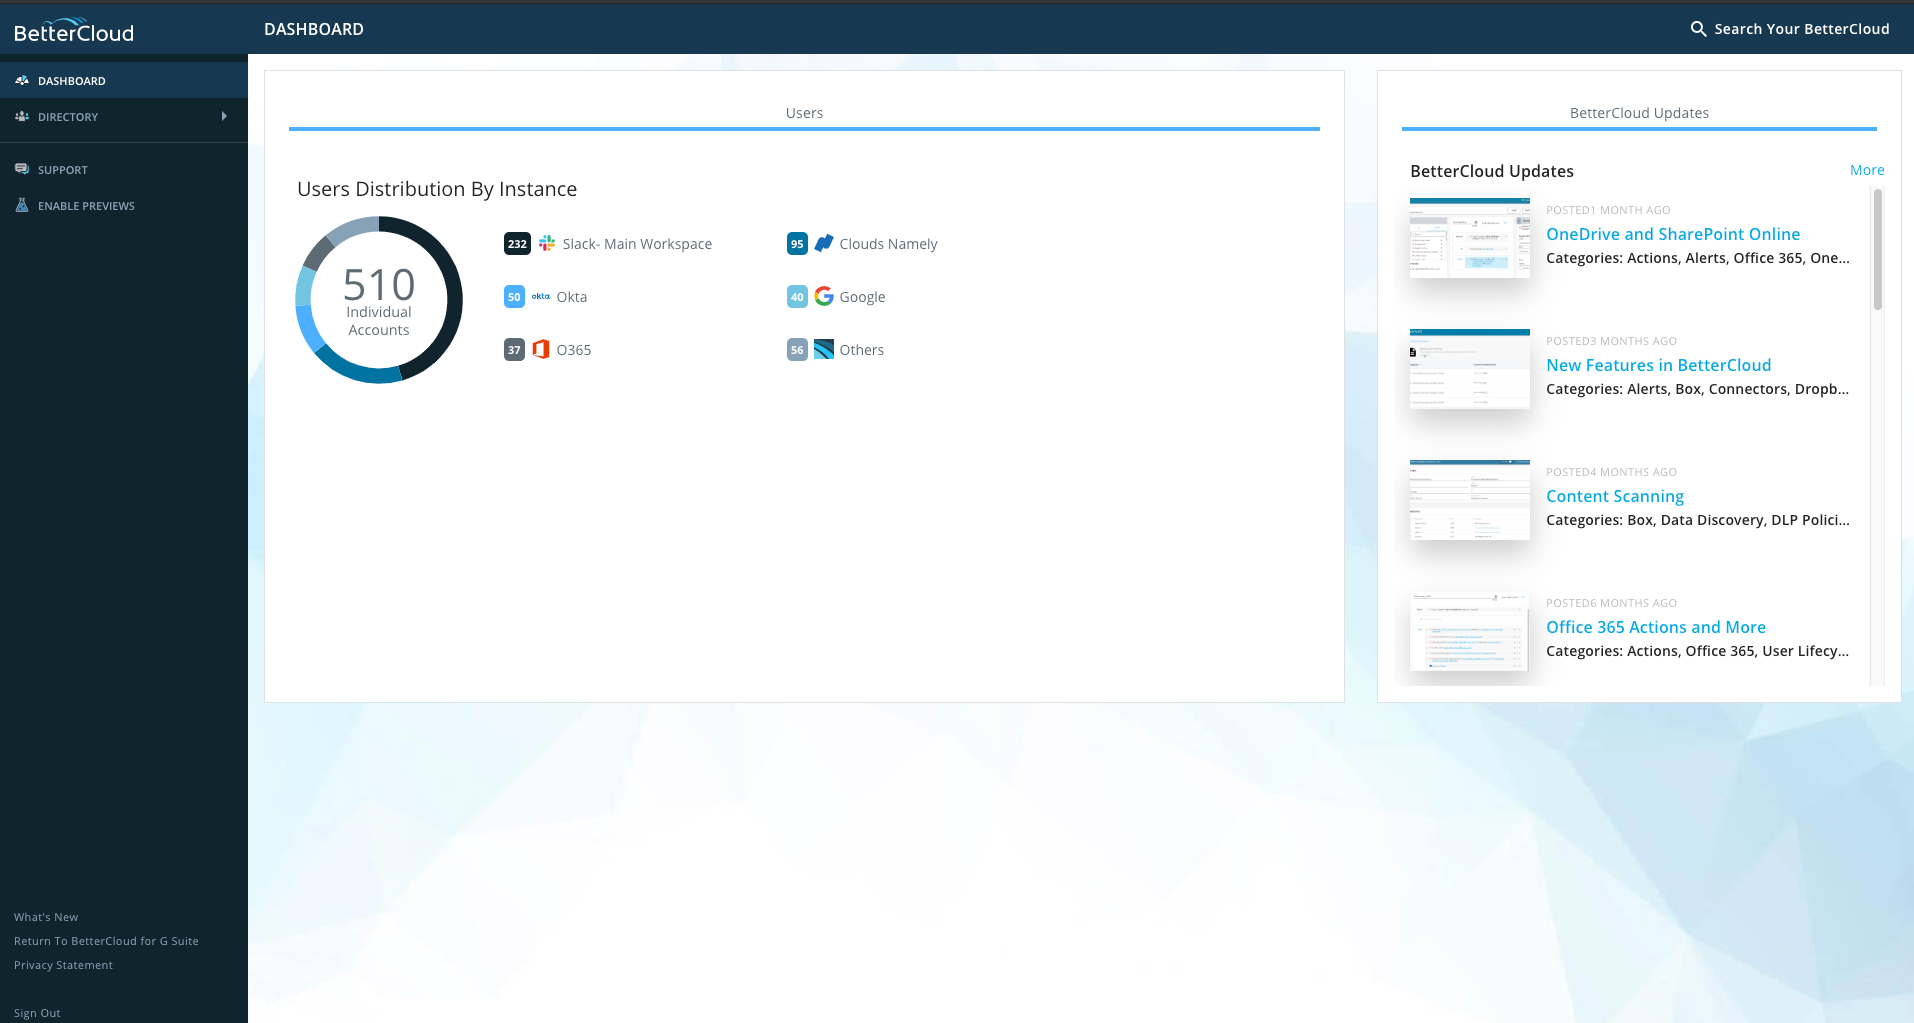This screenshot has height=1023, width=1914.
Task: Click the Slack logo icon
Action: click(547, 243)
